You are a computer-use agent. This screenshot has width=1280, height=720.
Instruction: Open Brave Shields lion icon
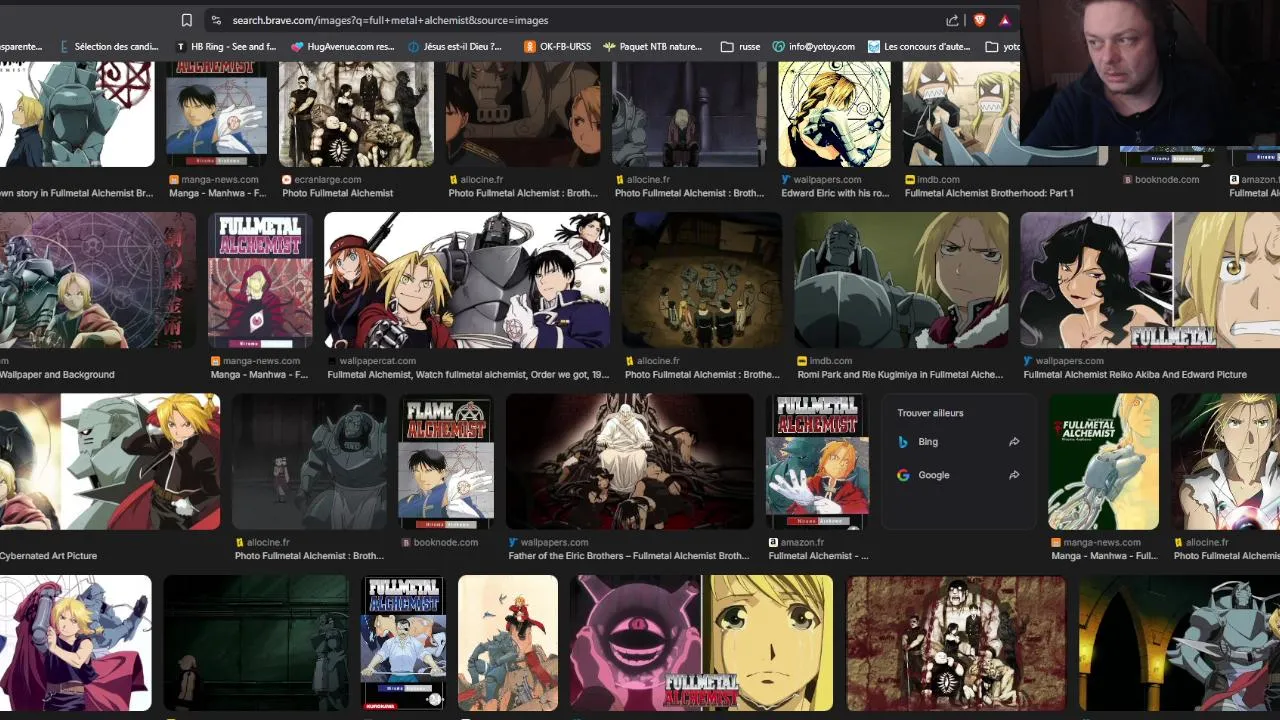(979, 20)
